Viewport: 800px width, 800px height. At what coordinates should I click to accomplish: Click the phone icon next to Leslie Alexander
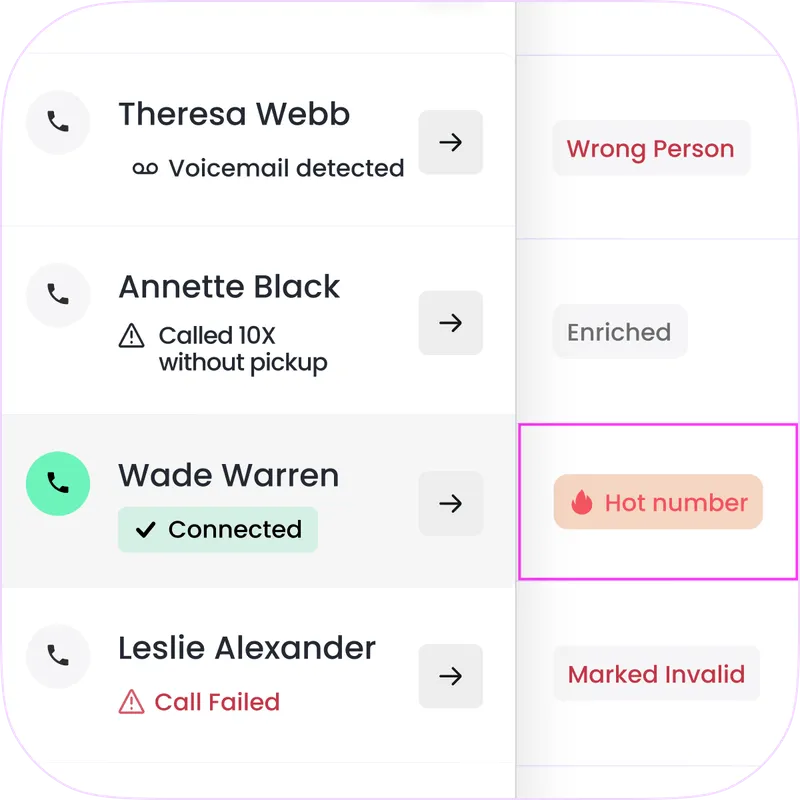[x=58, y=657]
